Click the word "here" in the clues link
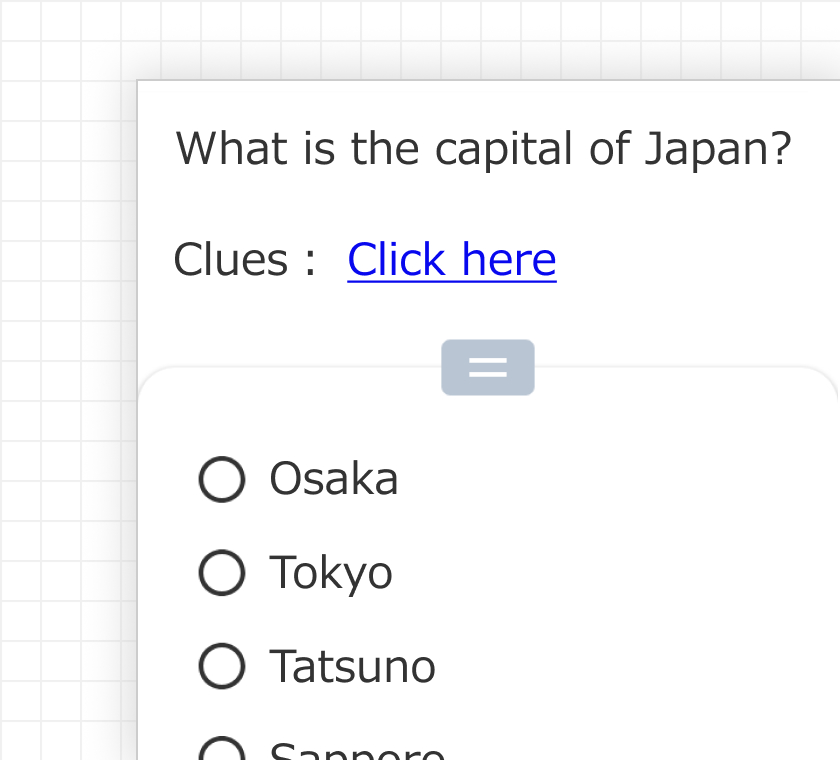This screenshot has width=840, height=760. click(509, 260)
